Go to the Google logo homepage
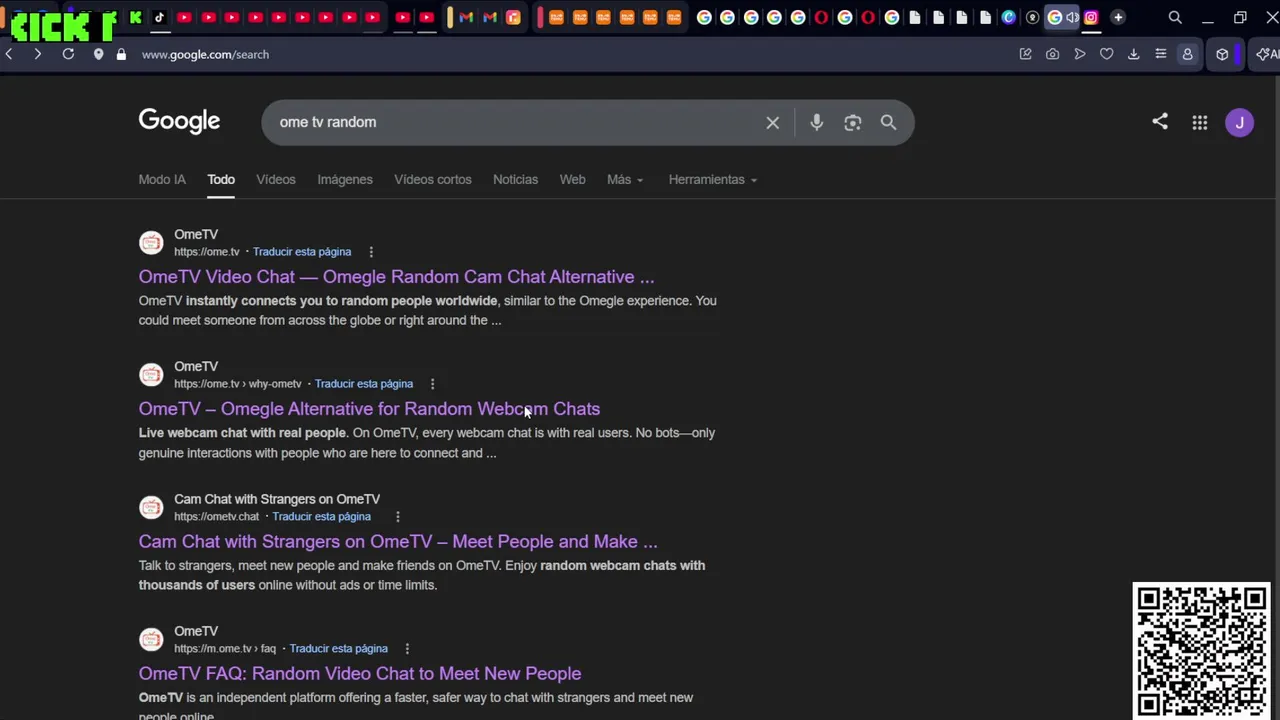The image size is (1280, 720). pyautogui.click(x=179, y=121)
